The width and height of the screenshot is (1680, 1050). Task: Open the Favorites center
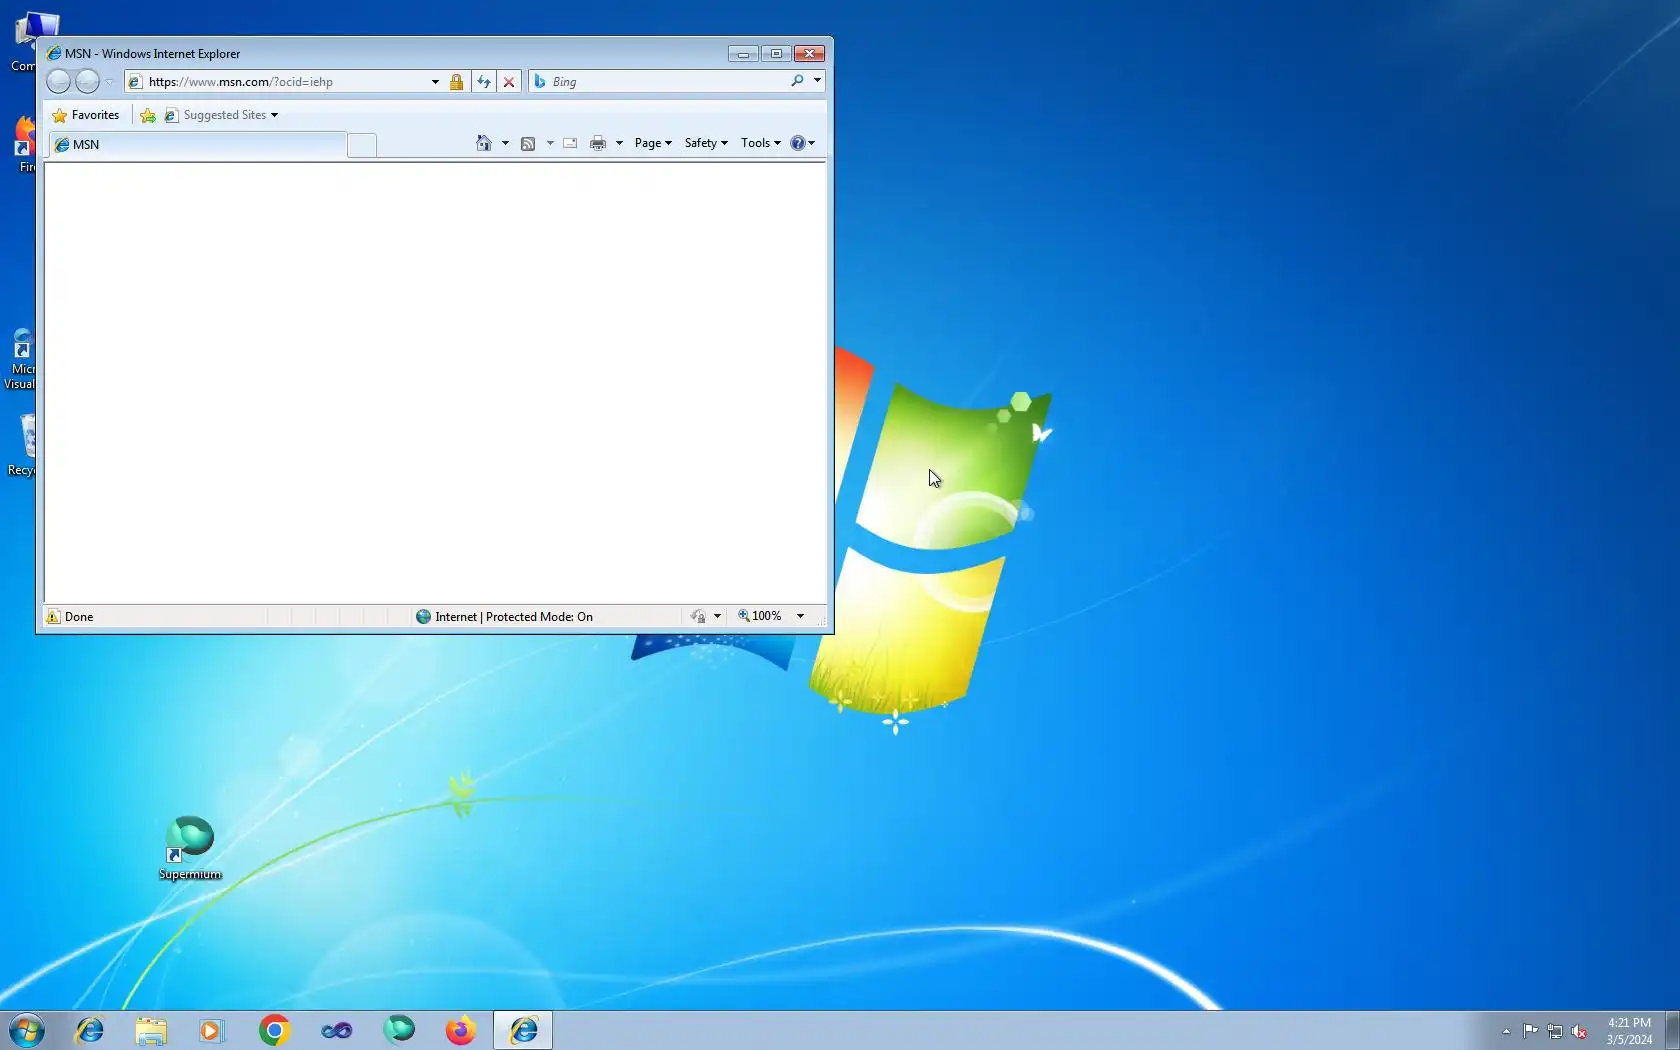86,115
